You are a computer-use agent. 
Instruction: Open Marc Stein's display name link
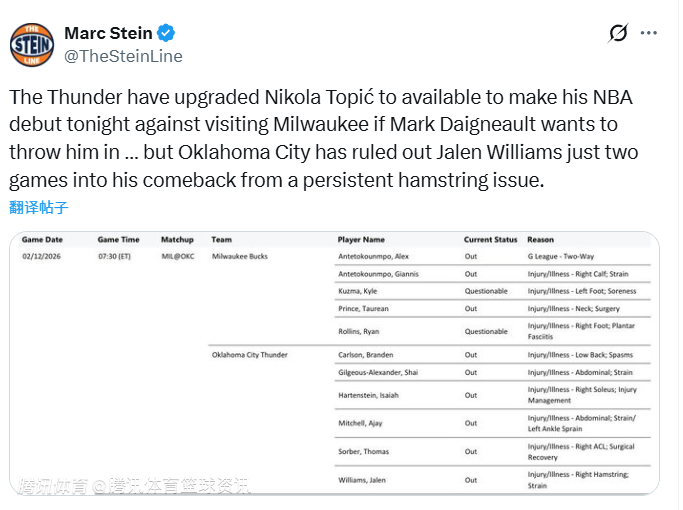[106, 33]
